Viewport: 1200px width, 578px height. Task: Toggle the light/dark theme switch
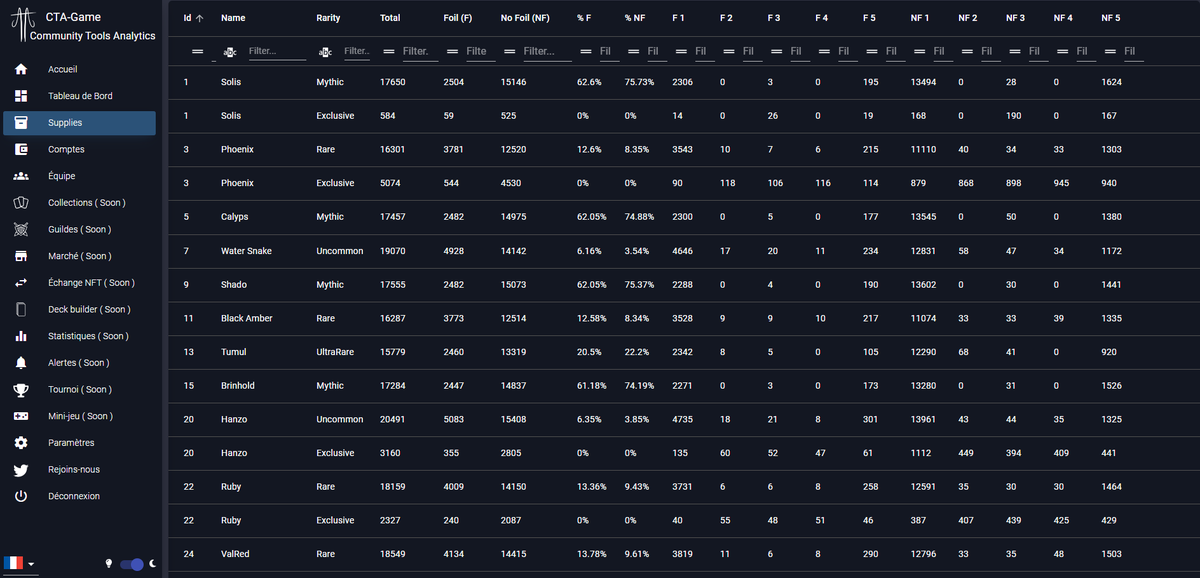[x=131, y=564]
